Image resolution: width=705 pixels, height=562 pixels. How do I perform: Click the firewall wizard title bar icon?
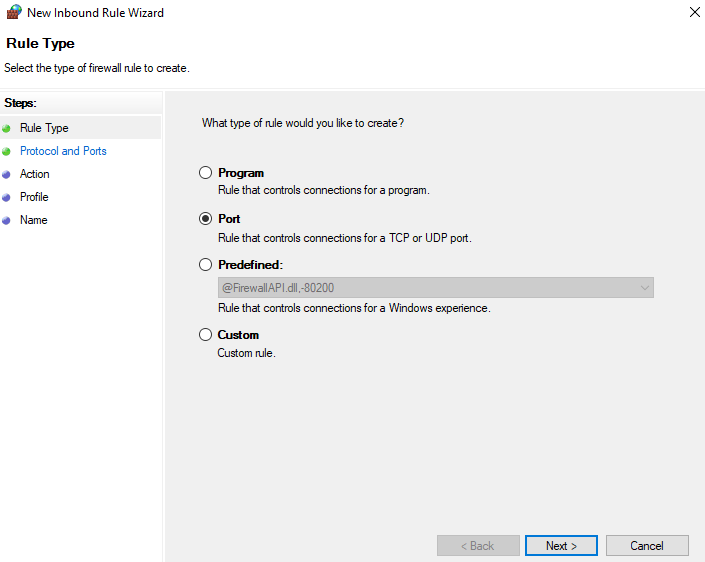[x=13, y=13]
